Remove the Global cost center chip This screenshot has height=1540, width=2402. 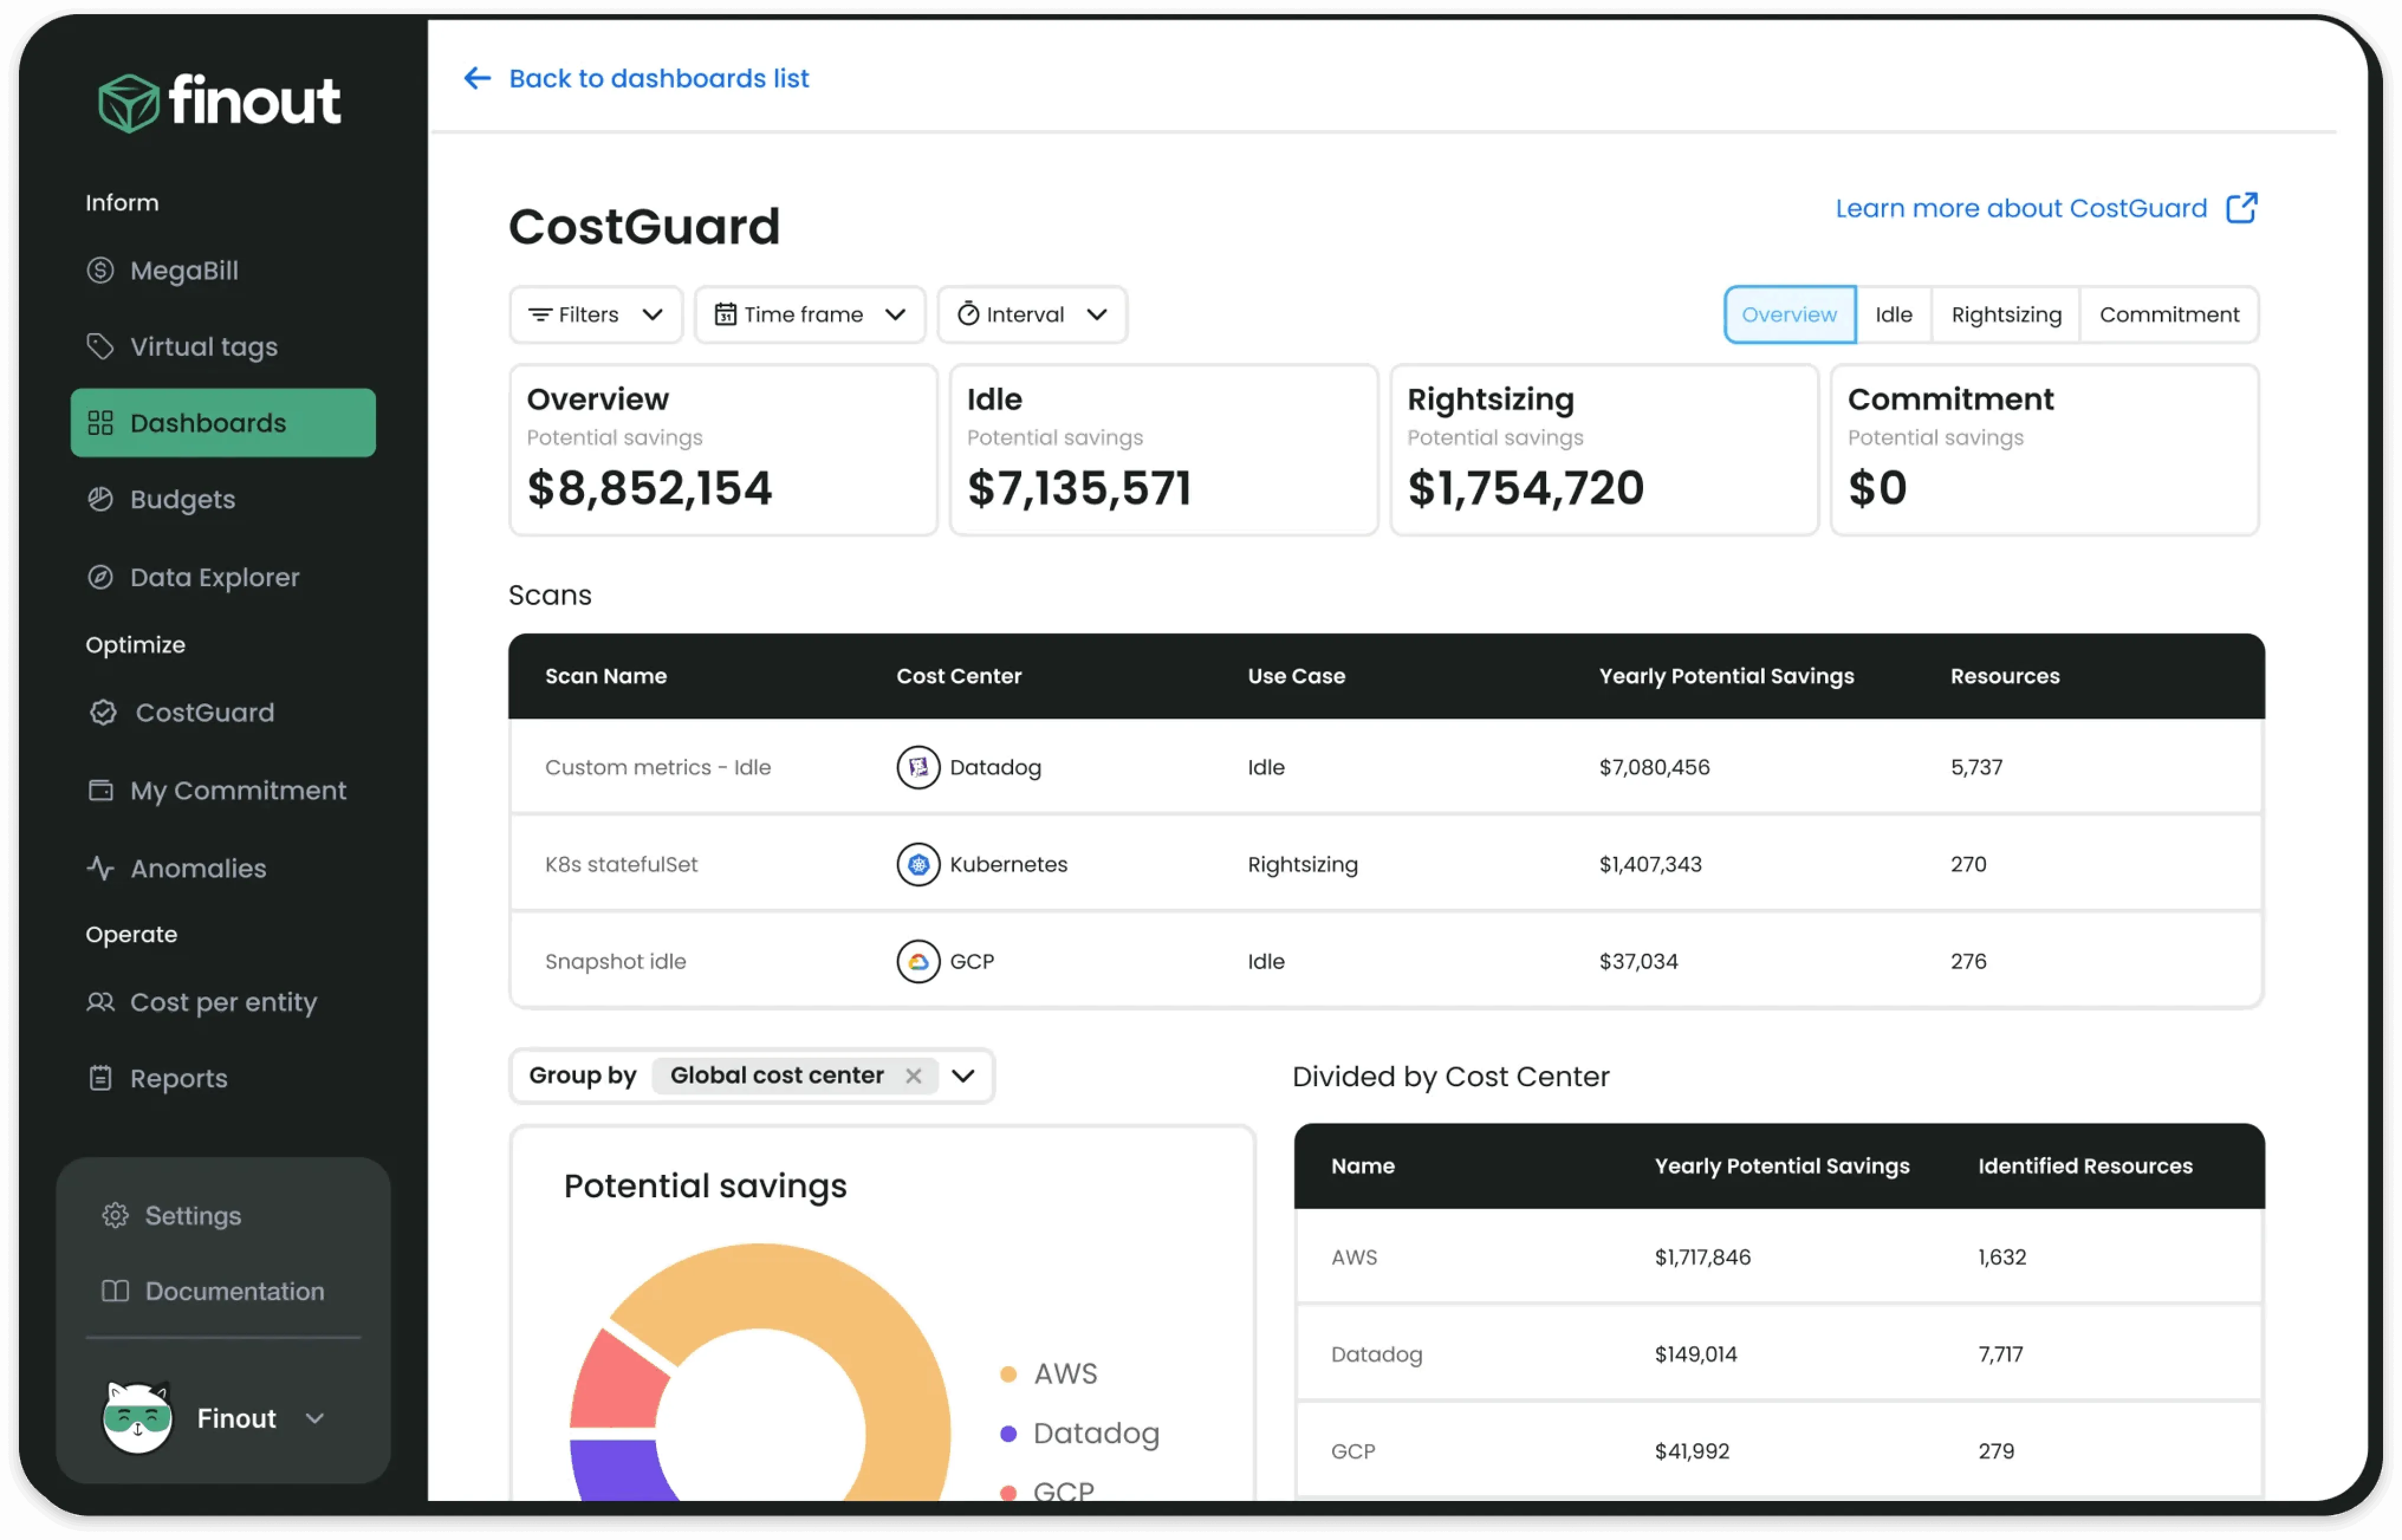pyautogui.click(x=913, y=1076)
